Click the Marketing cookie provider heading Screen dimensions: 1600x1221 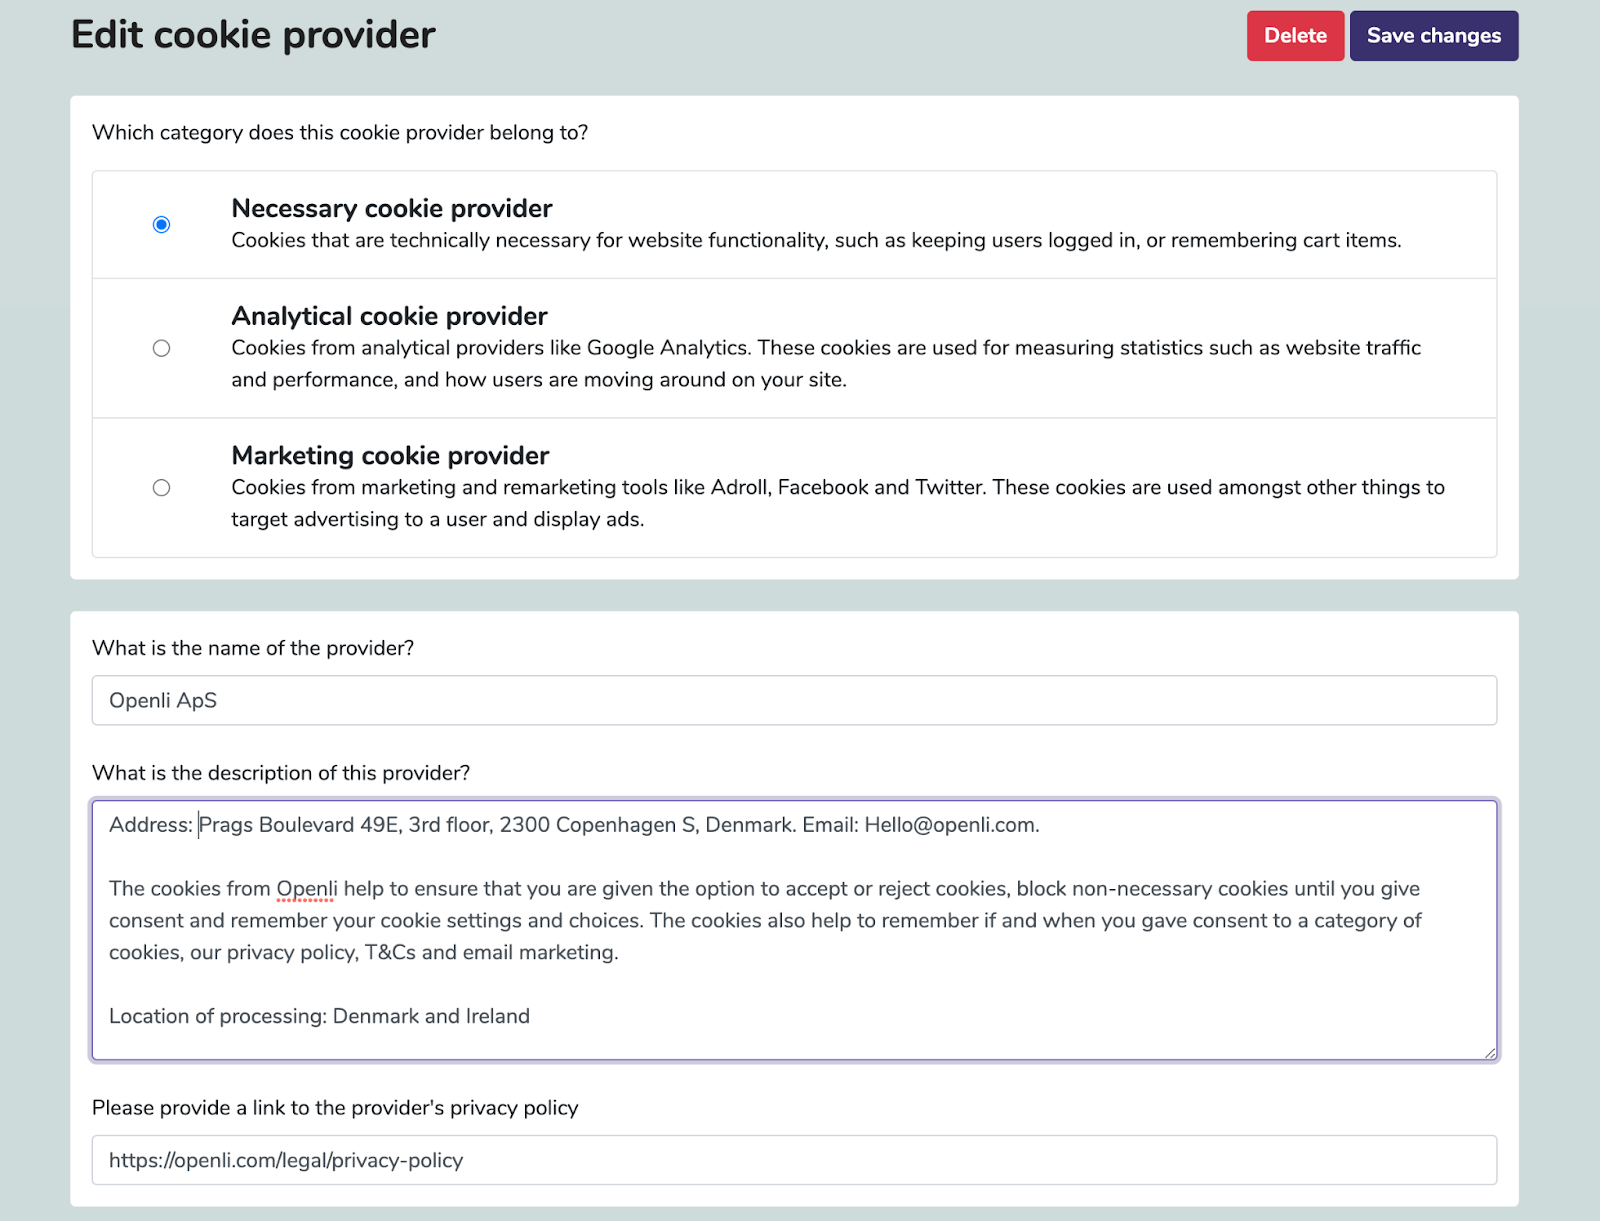click(x=390, y=456)
